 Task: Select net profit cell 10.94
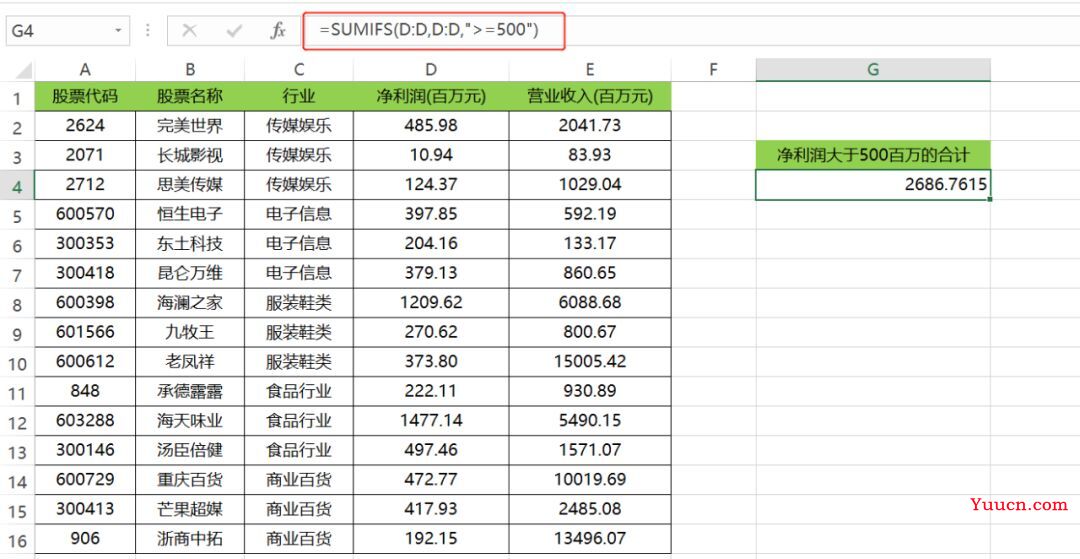click(431, 156)
